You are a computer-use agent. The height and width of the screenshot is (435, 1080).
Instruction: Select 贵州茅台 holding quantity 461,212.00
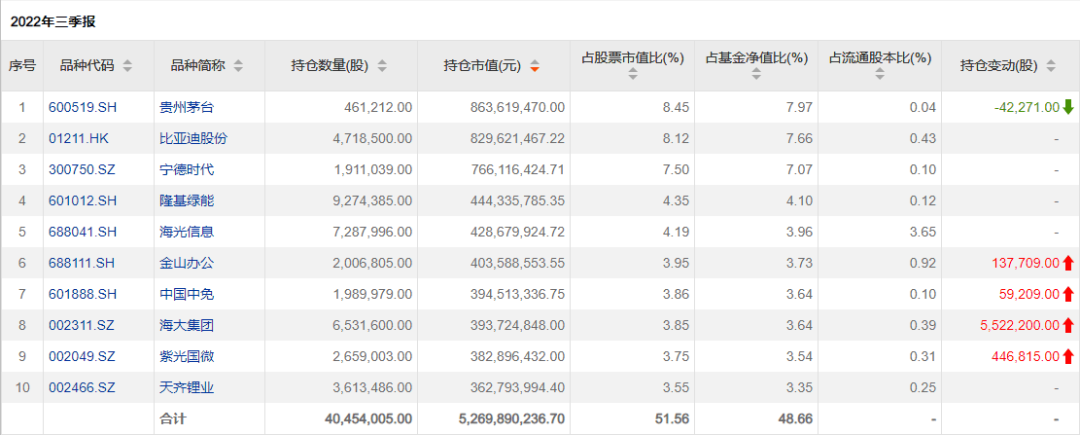pyautogui.click(x=377, y=107)
